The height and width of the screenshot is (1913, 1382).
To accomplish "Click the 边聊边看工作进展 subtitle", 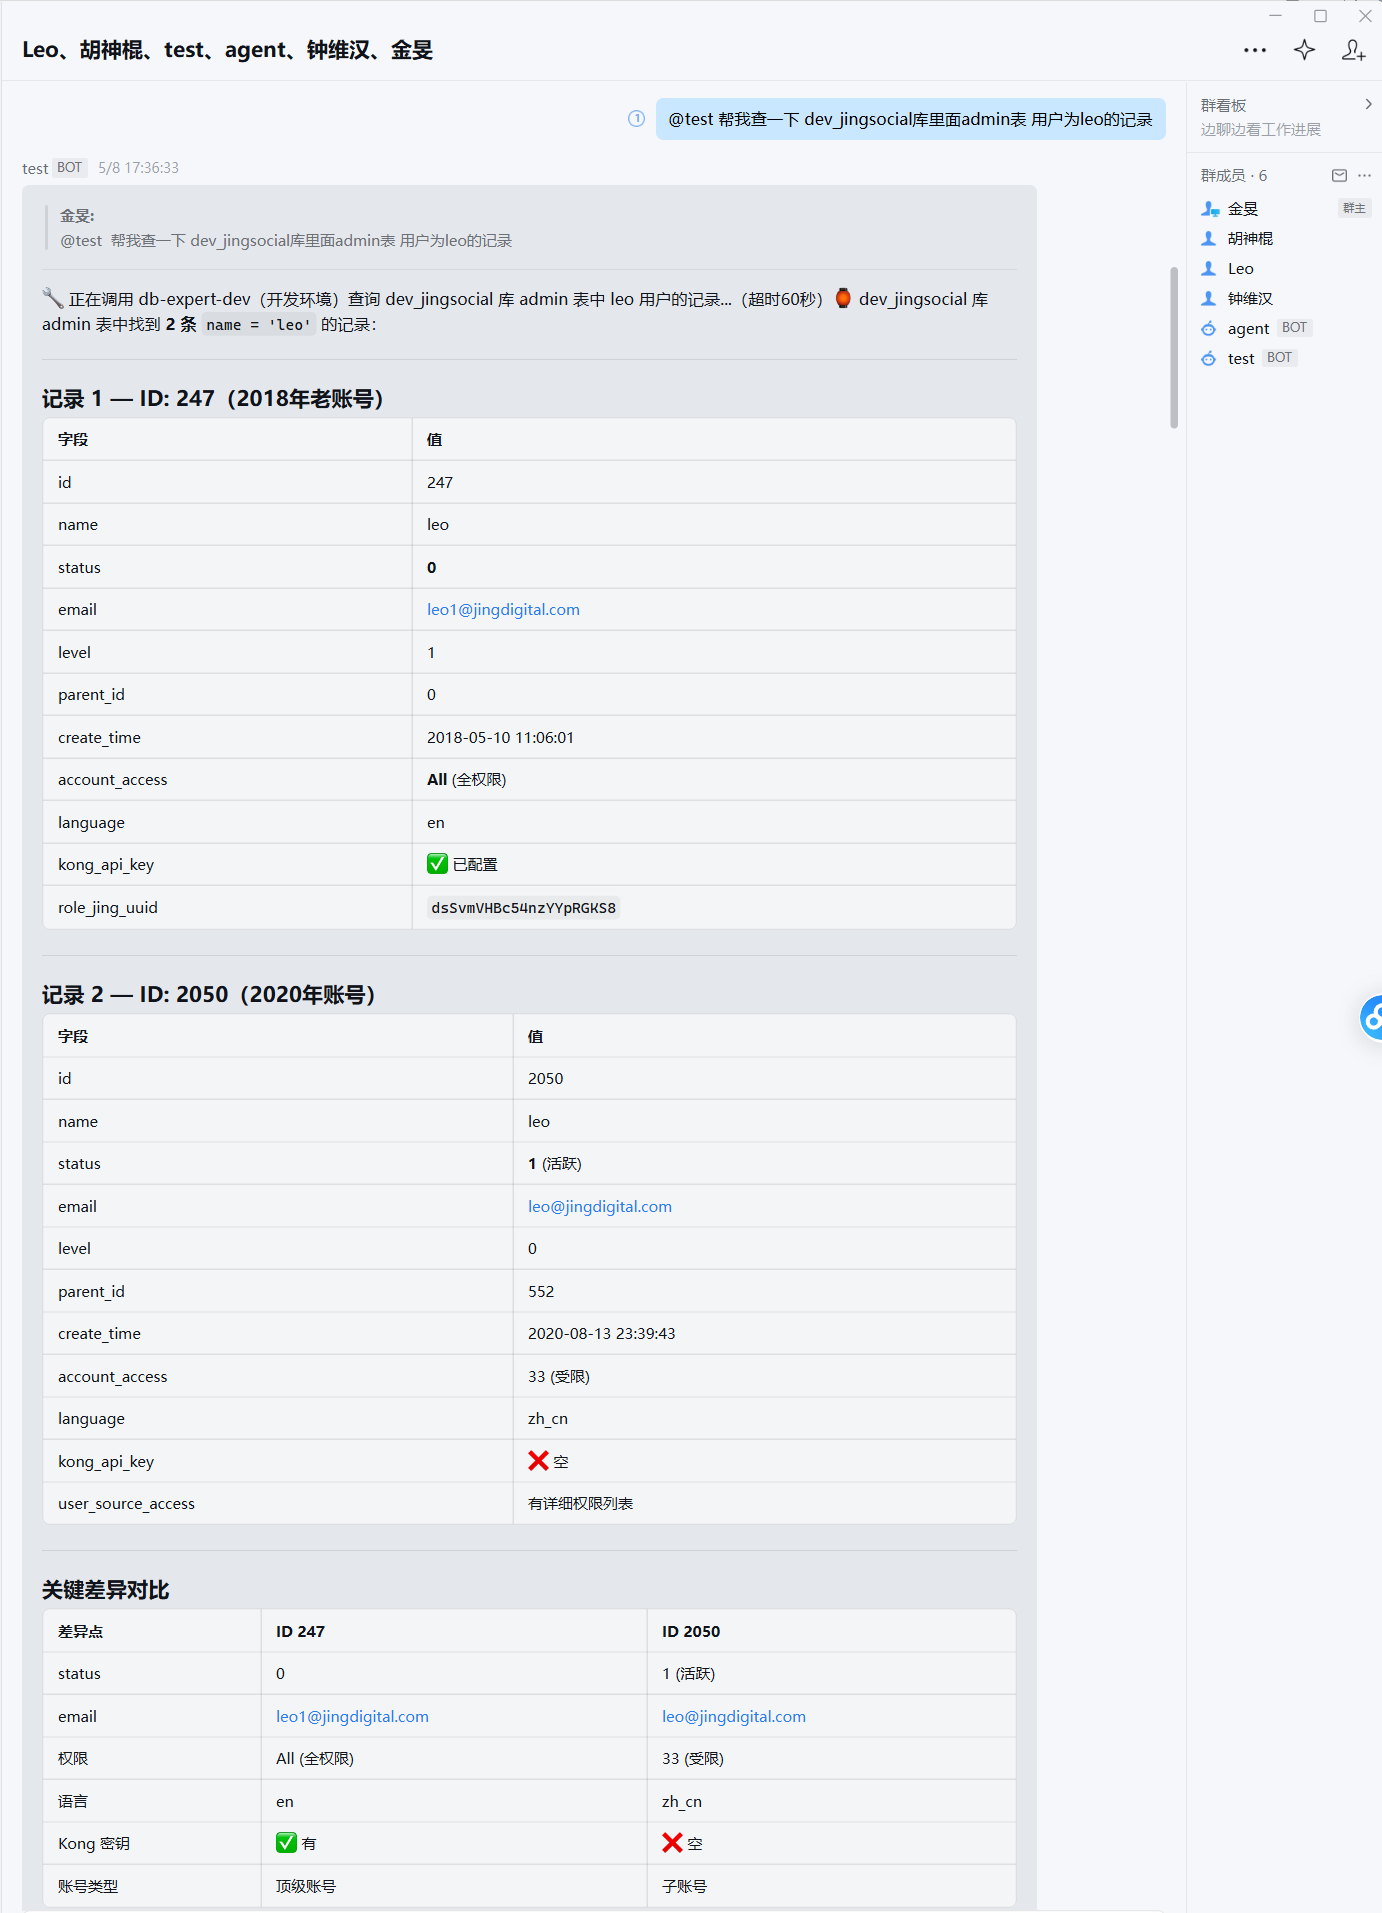I will pyautogui.click(x=1261, y=129).
